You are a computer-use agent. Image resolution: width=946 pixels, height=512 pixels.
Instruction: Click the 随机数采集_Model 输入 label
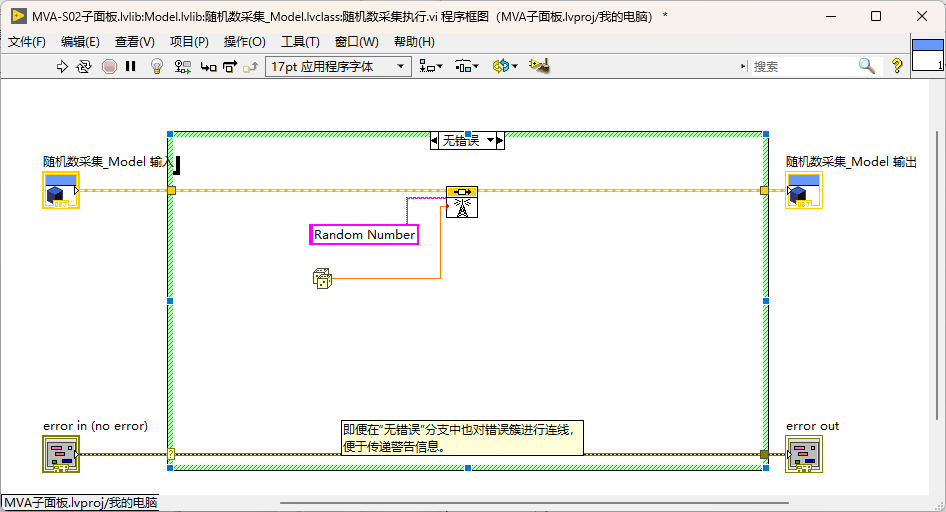108,162
